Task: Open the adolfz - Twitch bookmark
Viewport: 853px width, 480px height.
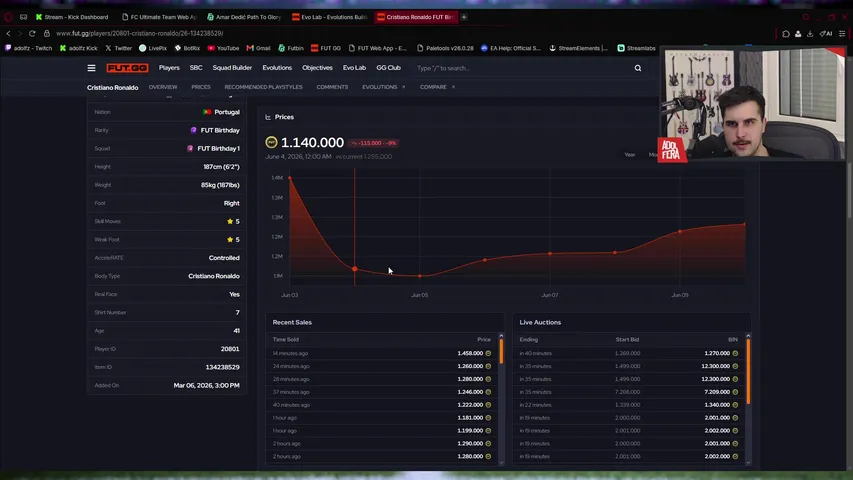Action: coord(28,48)
